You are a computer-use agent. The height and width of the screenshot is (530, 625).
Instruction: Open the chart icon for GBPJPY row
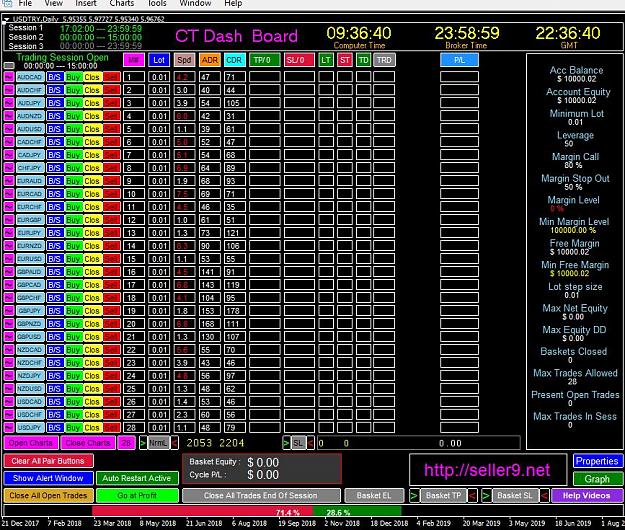[x=9, y=310]
